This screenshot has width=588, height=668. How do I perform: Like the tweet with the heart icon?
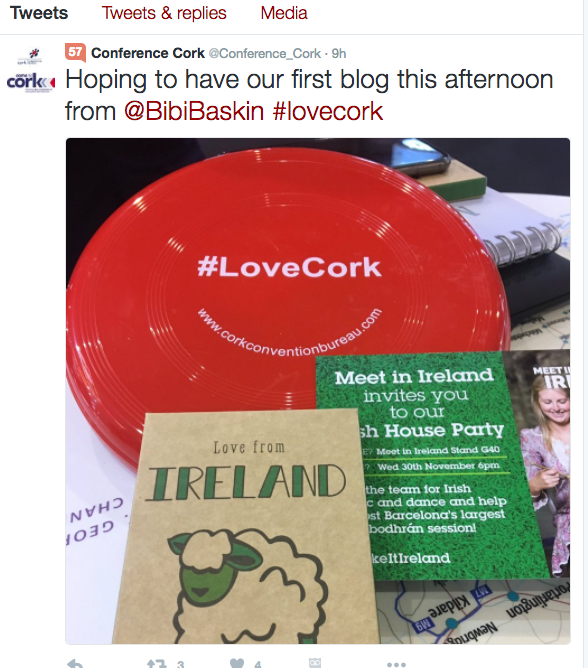(x=237, y=664)
